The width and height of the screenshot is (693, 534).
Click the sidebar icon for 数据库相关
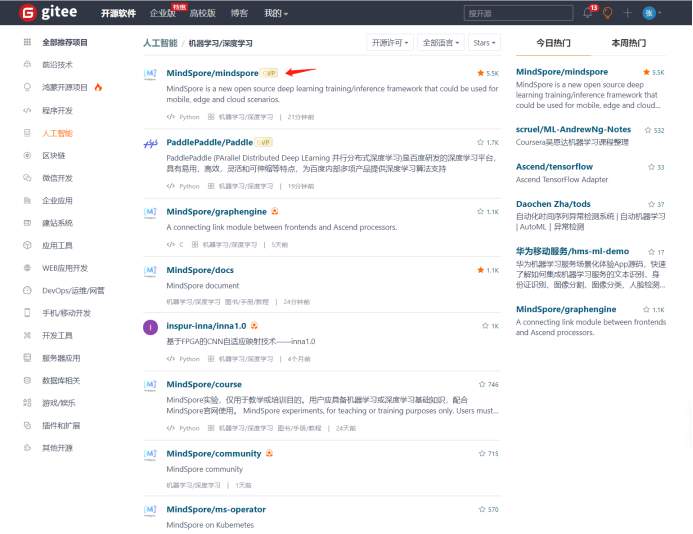click(x=27, y=380)
